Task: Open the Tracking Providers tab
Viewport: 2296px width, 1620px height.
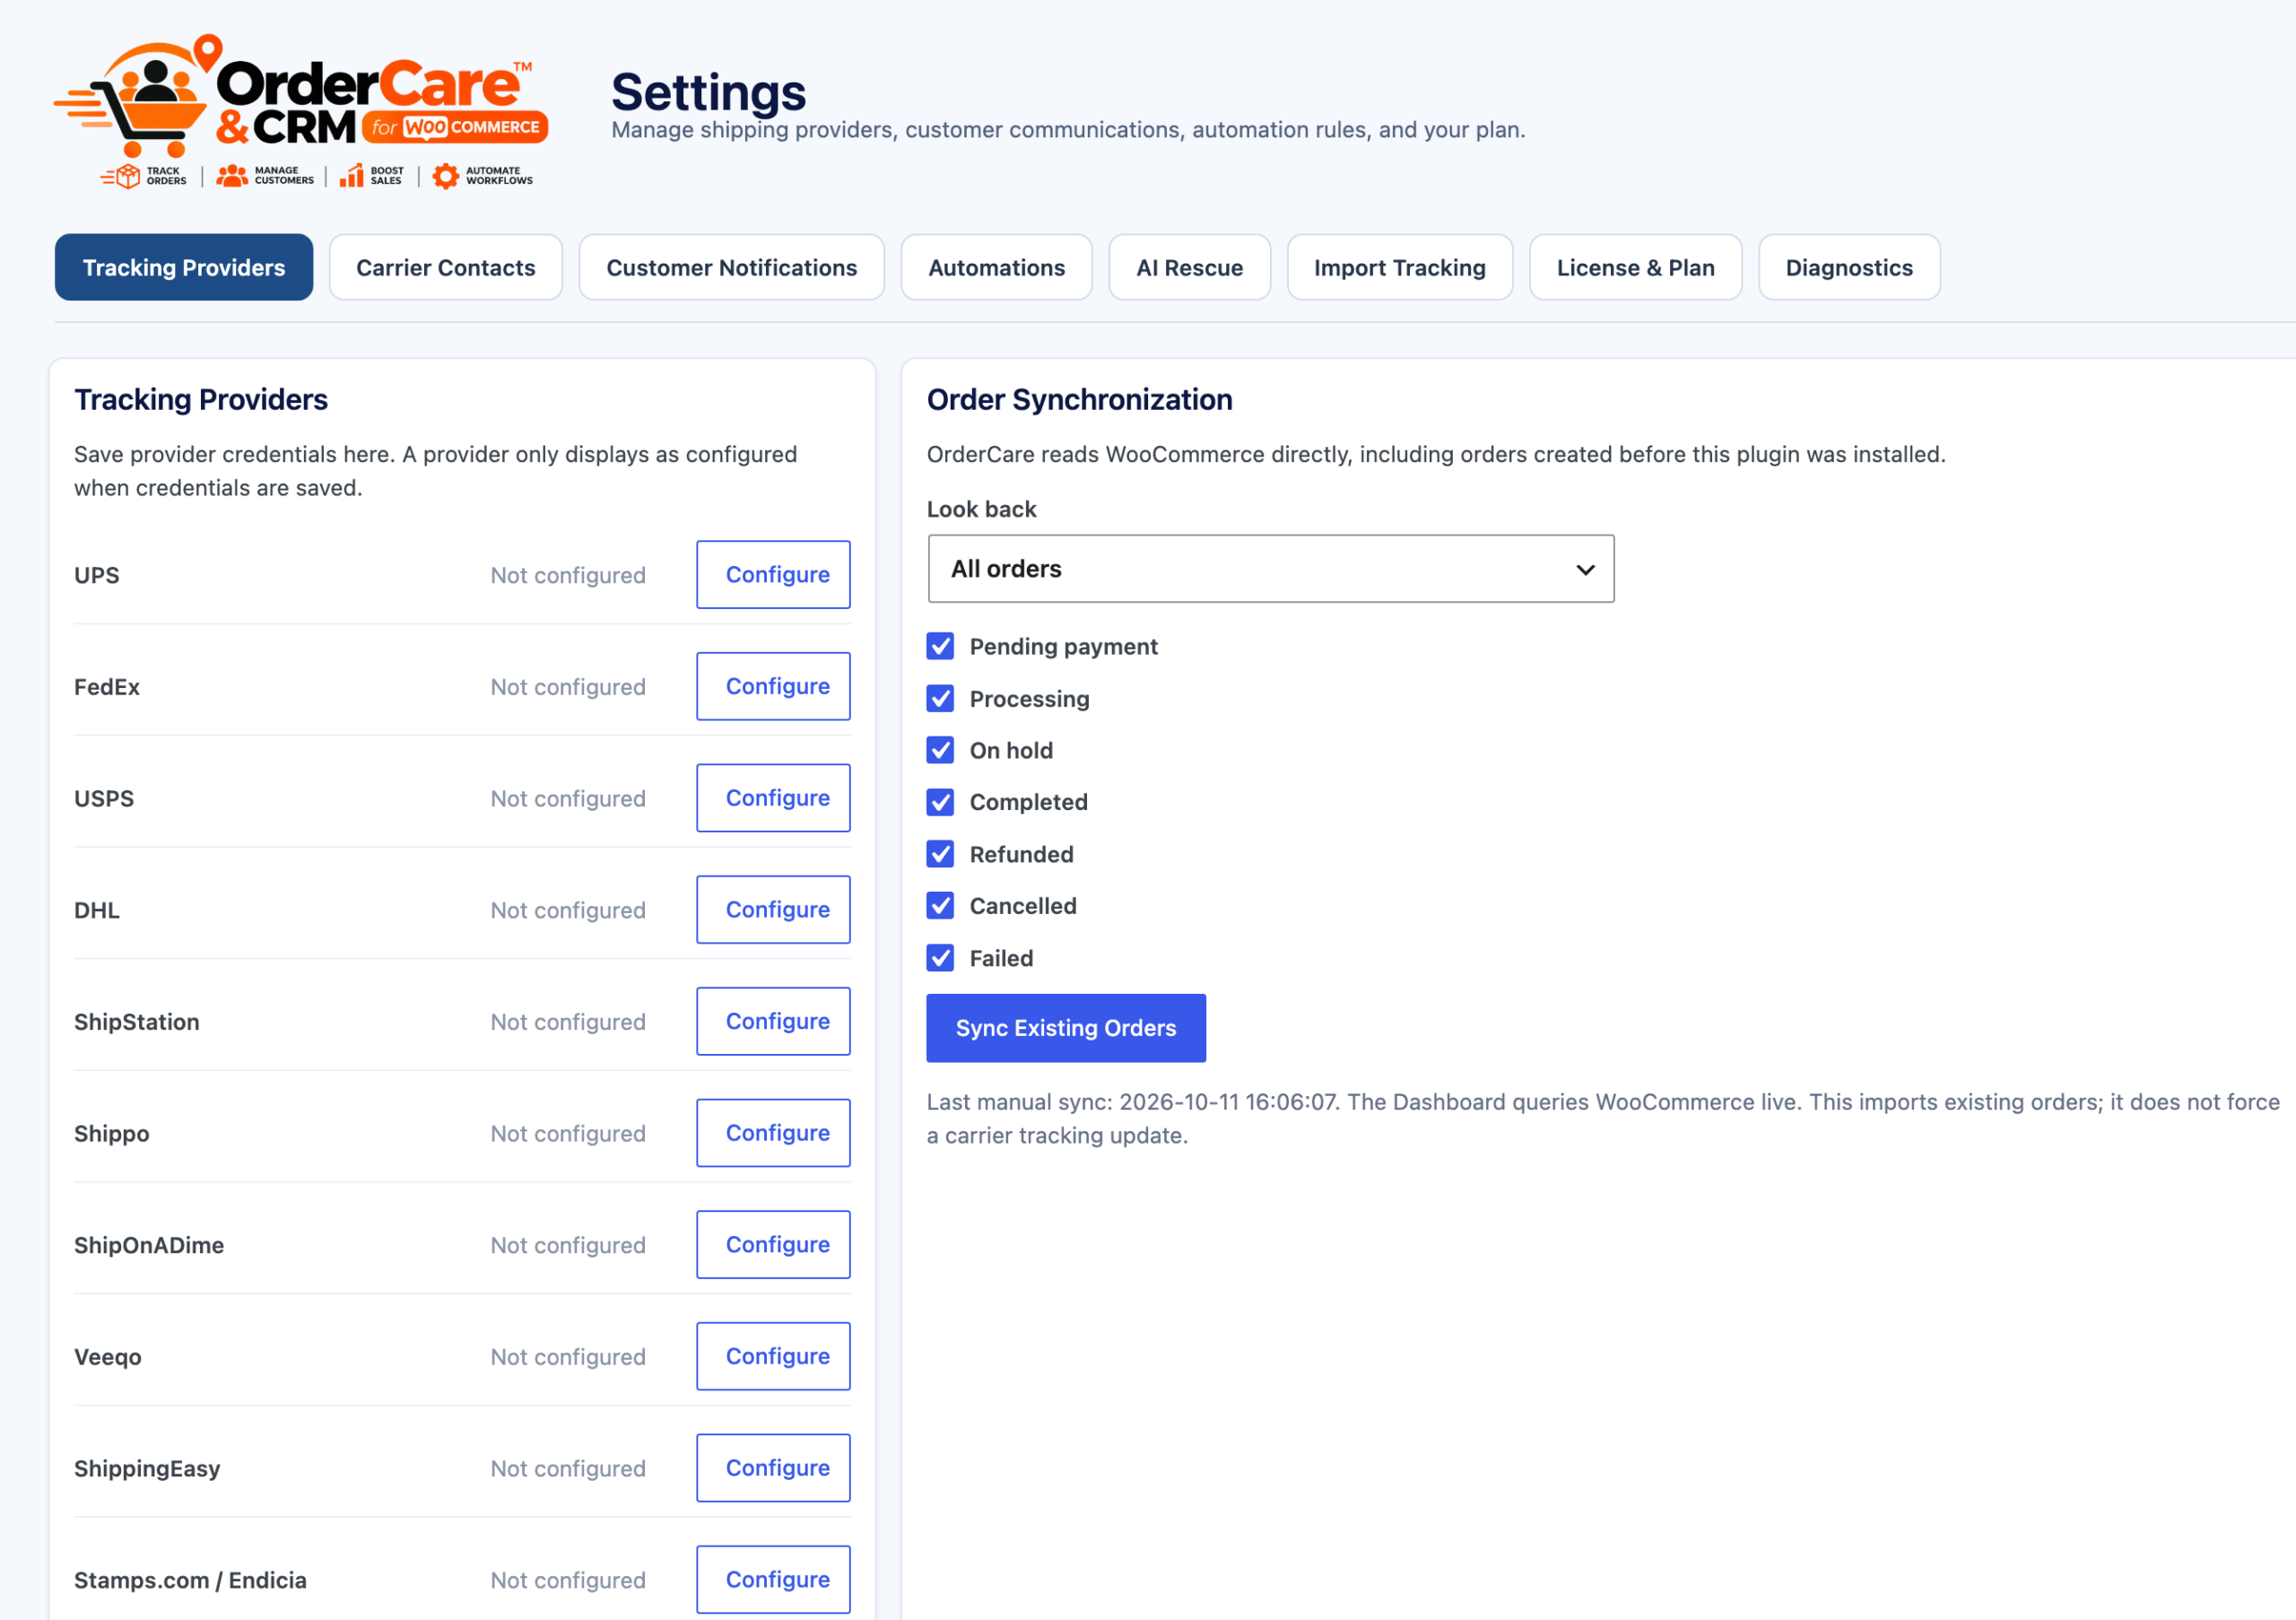Action: tap(184, 268)
